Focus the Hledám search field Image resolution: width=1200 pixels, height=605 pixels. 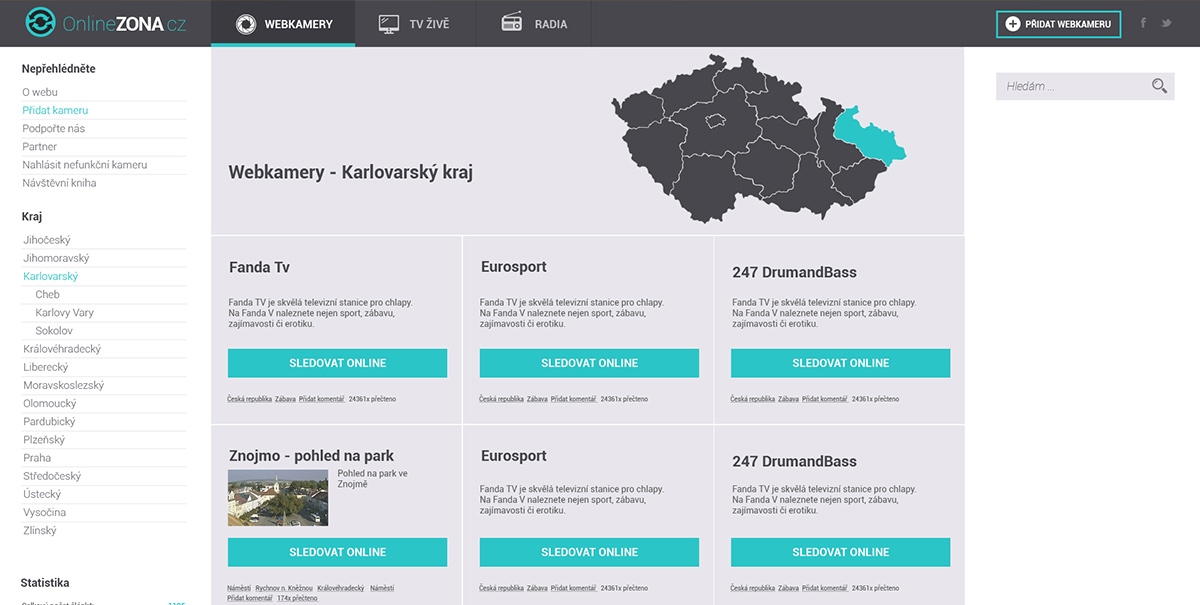coord(1085,86)
